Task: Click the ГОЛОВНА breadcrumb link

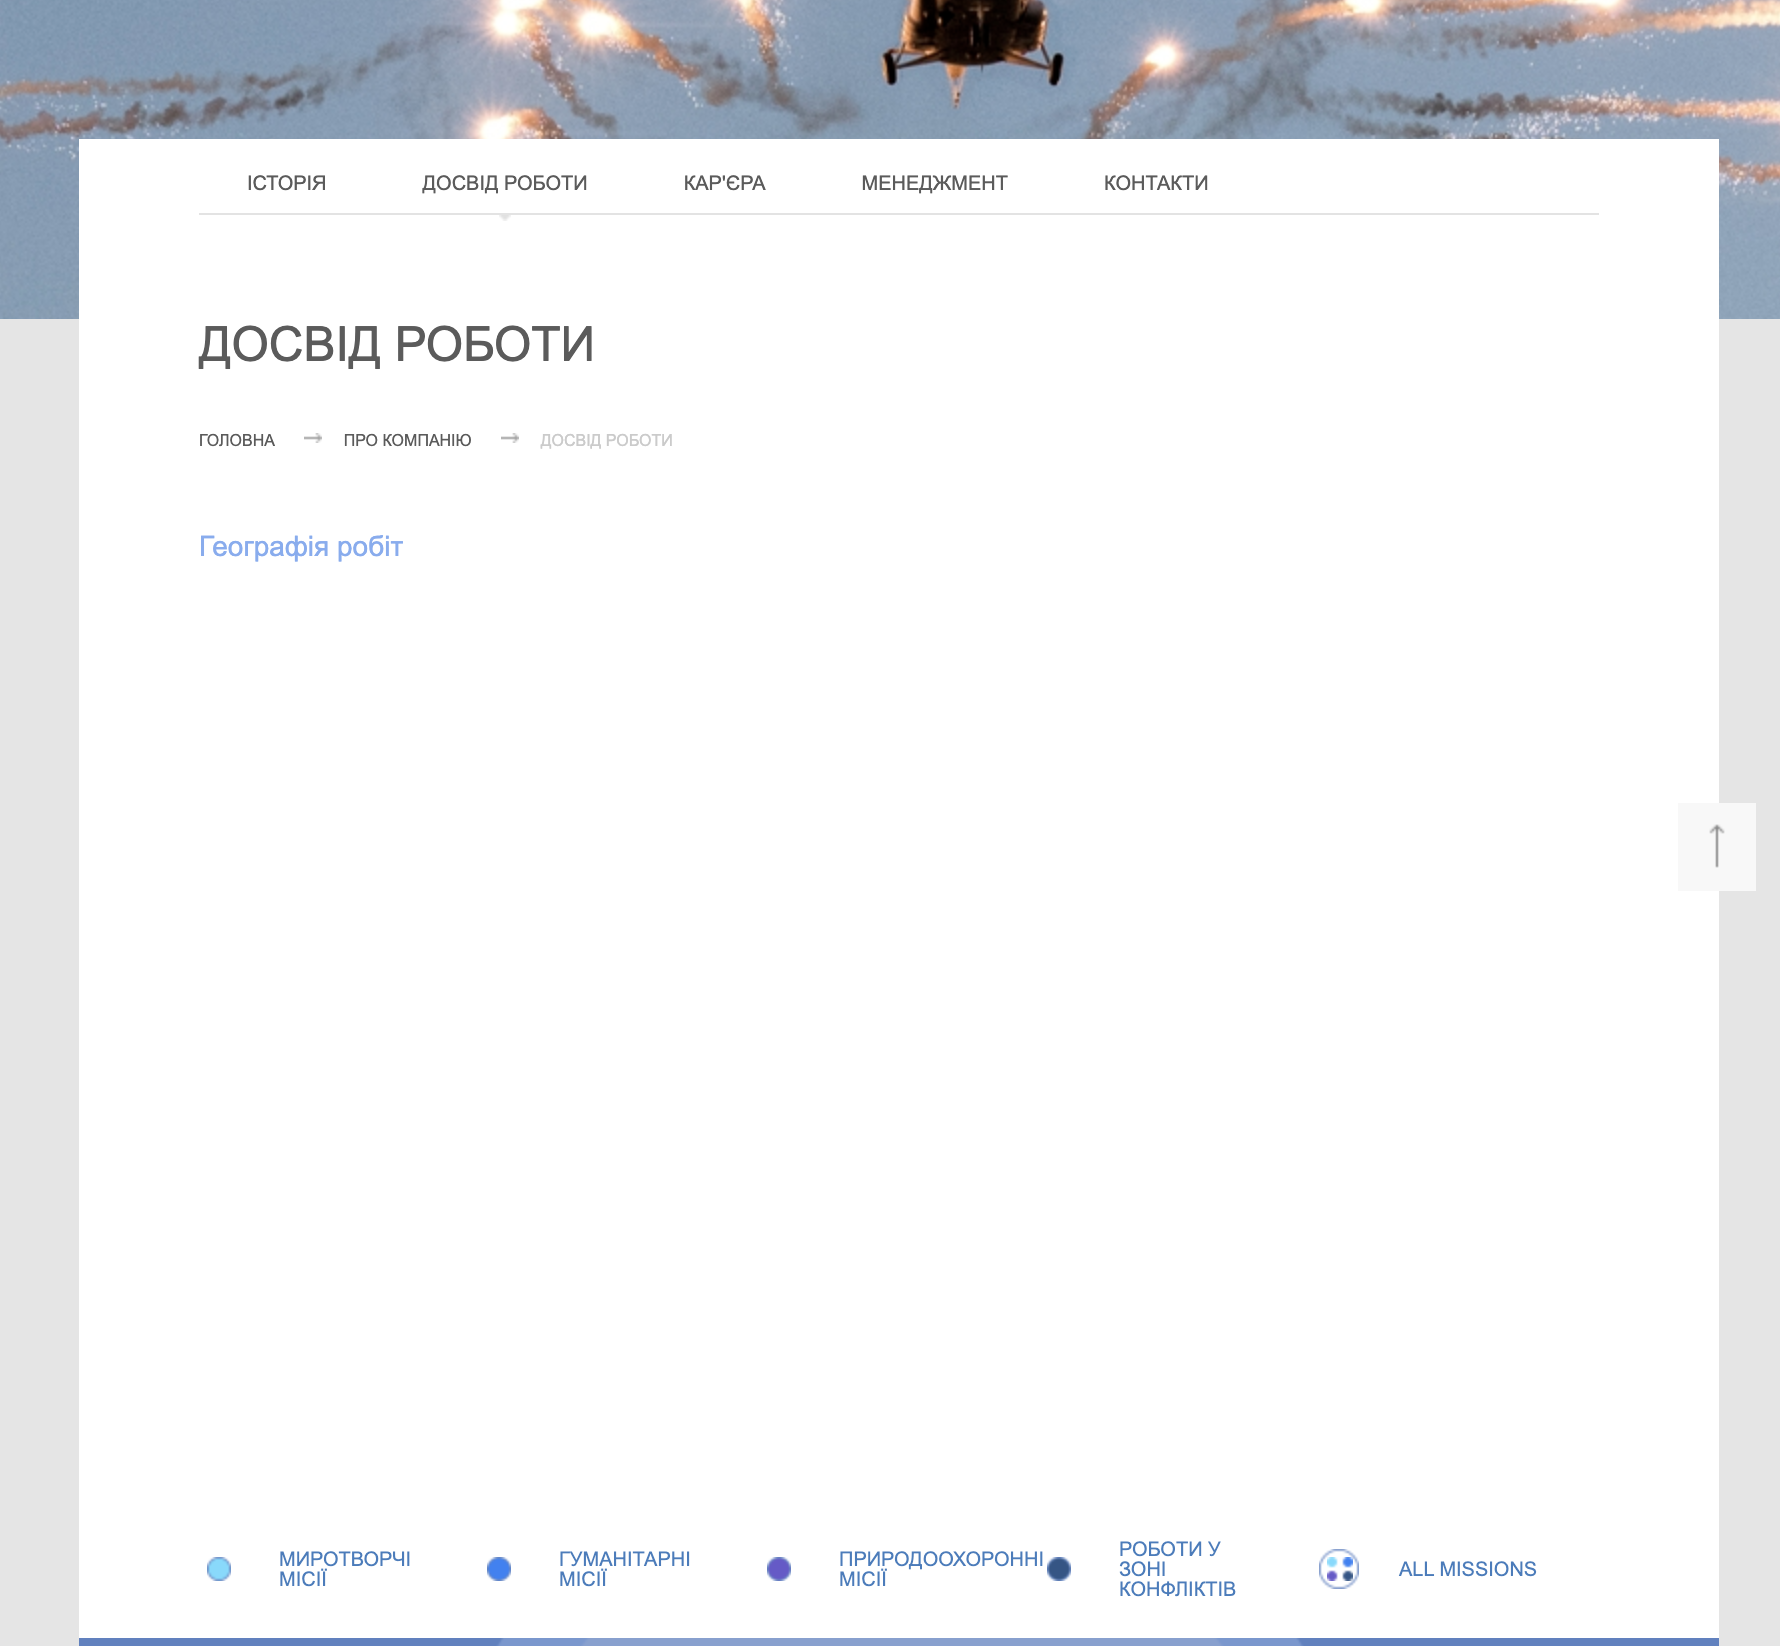Action: (237, 440)
